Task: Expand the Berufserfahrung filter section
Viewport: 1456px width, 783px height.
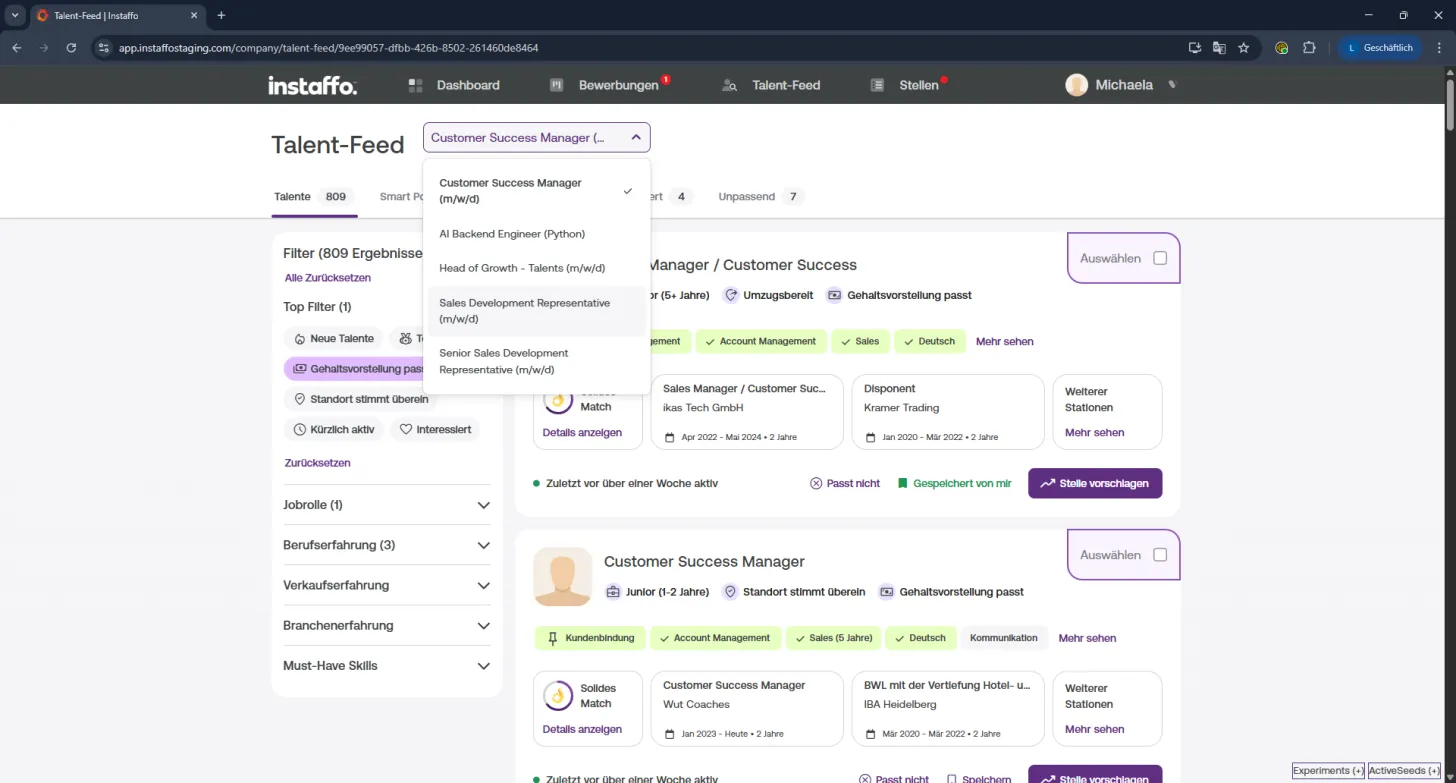Action: point(387,545)
